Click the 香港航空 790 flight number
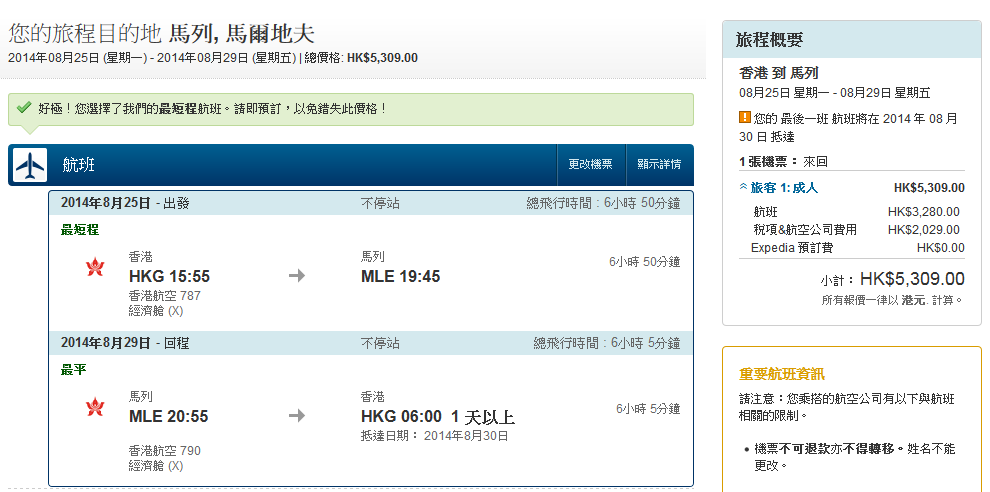Screen dimensions: 990x492 point(165,451)
